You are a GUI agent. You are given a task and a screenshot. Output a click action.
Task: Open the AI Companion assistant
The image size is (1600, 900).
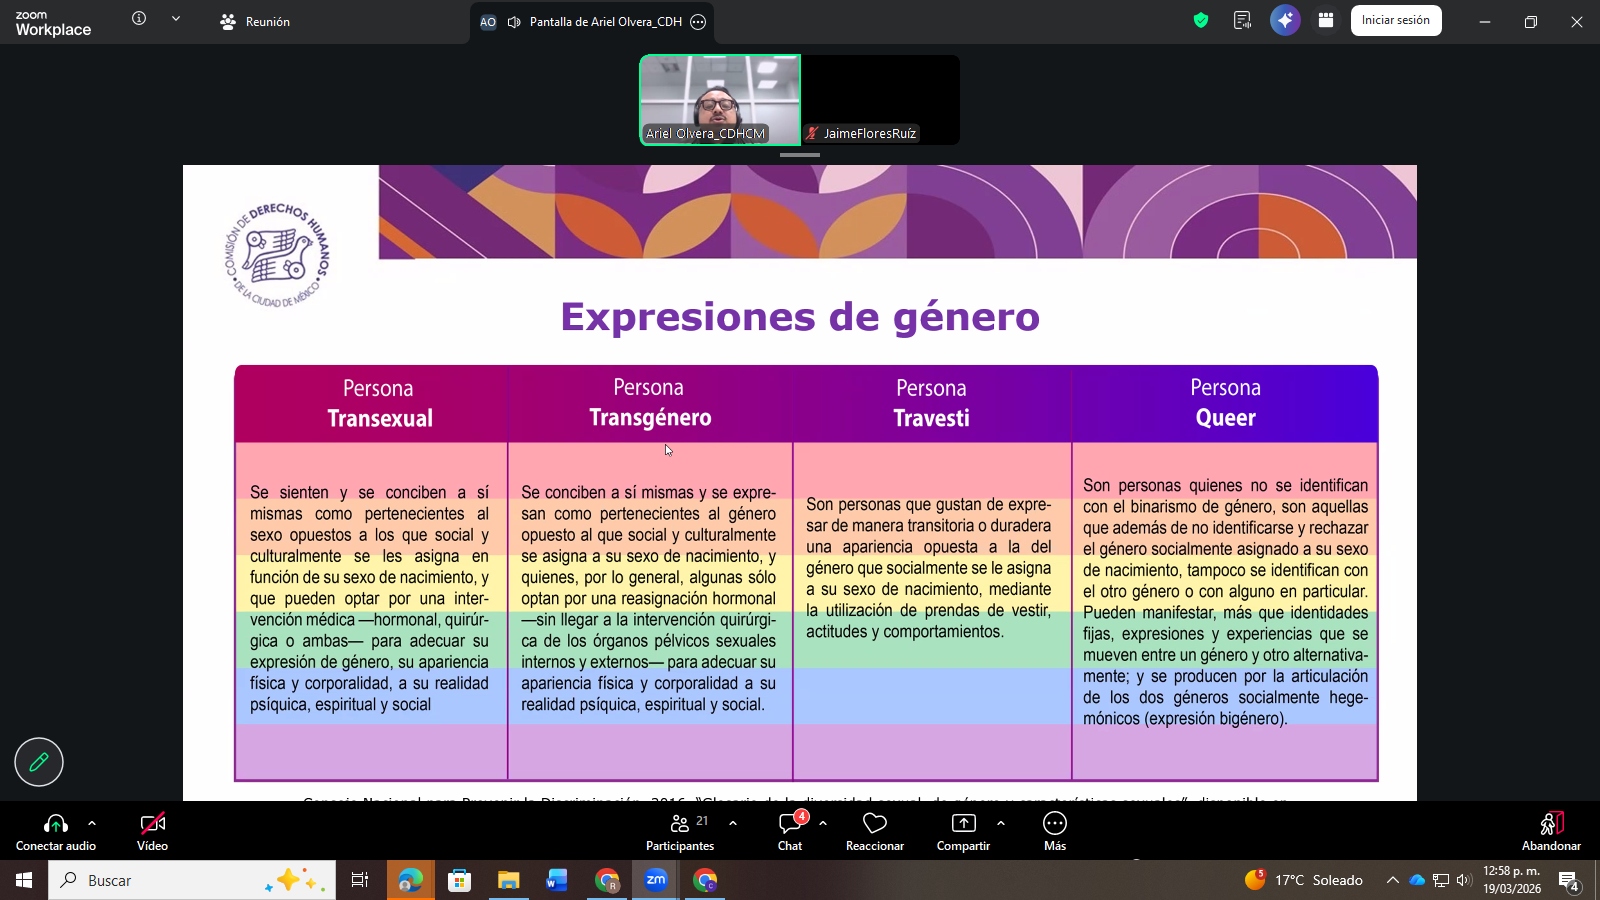tap(1285, 20)
